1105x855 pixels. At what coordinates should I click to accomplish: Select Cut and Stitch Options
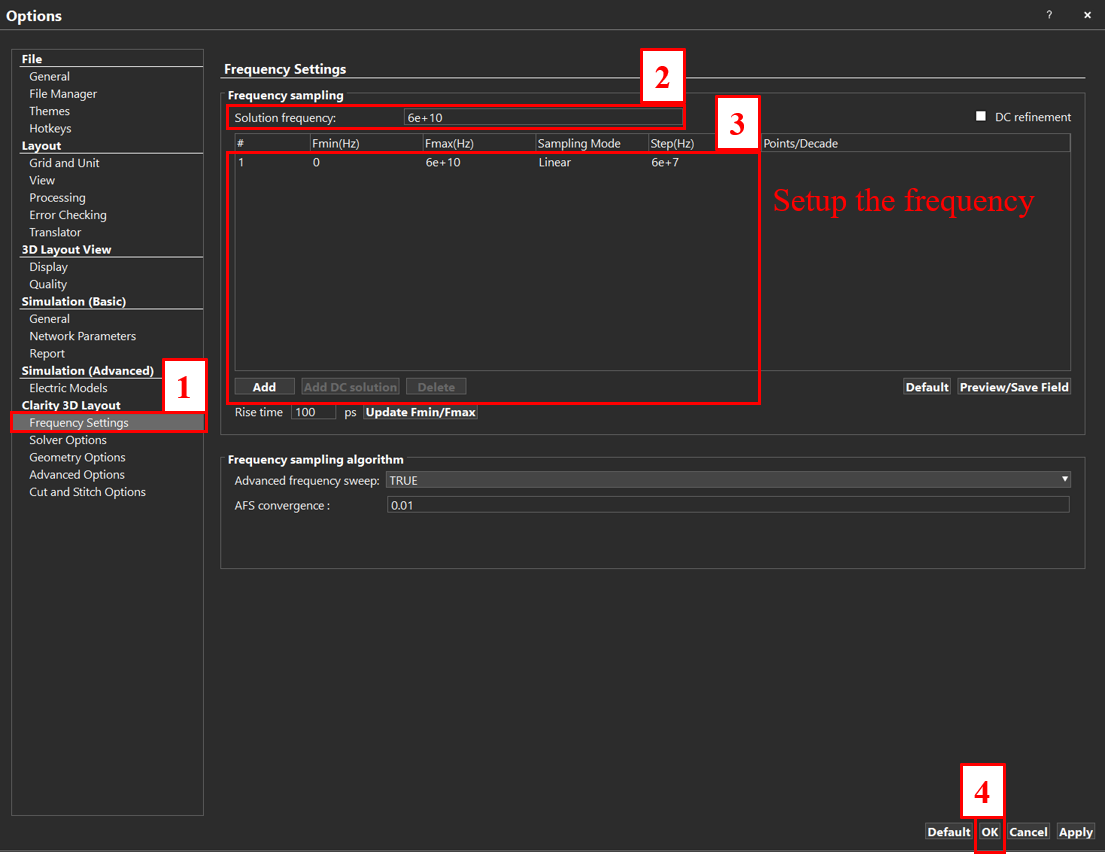click(x=87, y=492)
